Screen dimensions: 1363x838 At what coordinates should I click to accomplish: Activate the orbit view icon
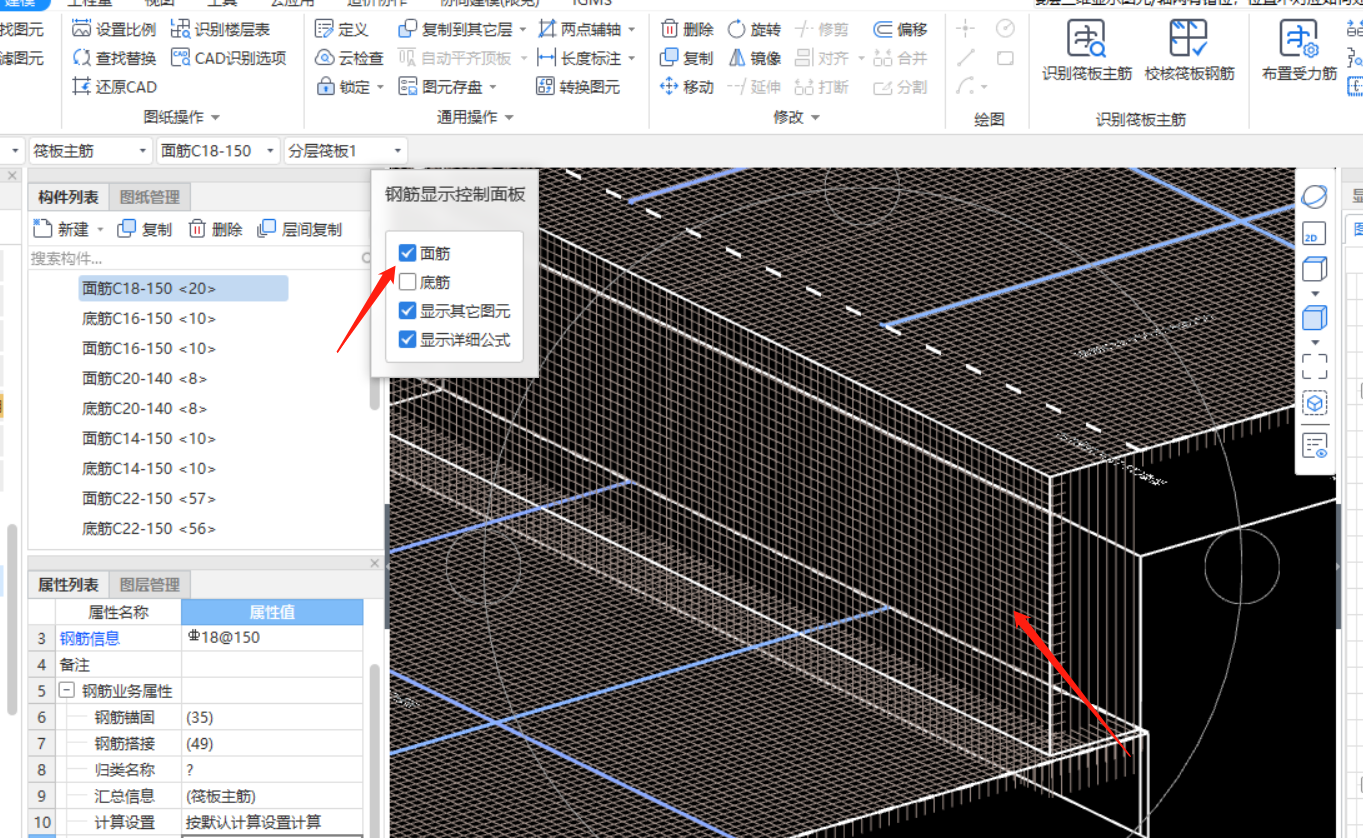pyautogui.click(x=1315, y=197)
